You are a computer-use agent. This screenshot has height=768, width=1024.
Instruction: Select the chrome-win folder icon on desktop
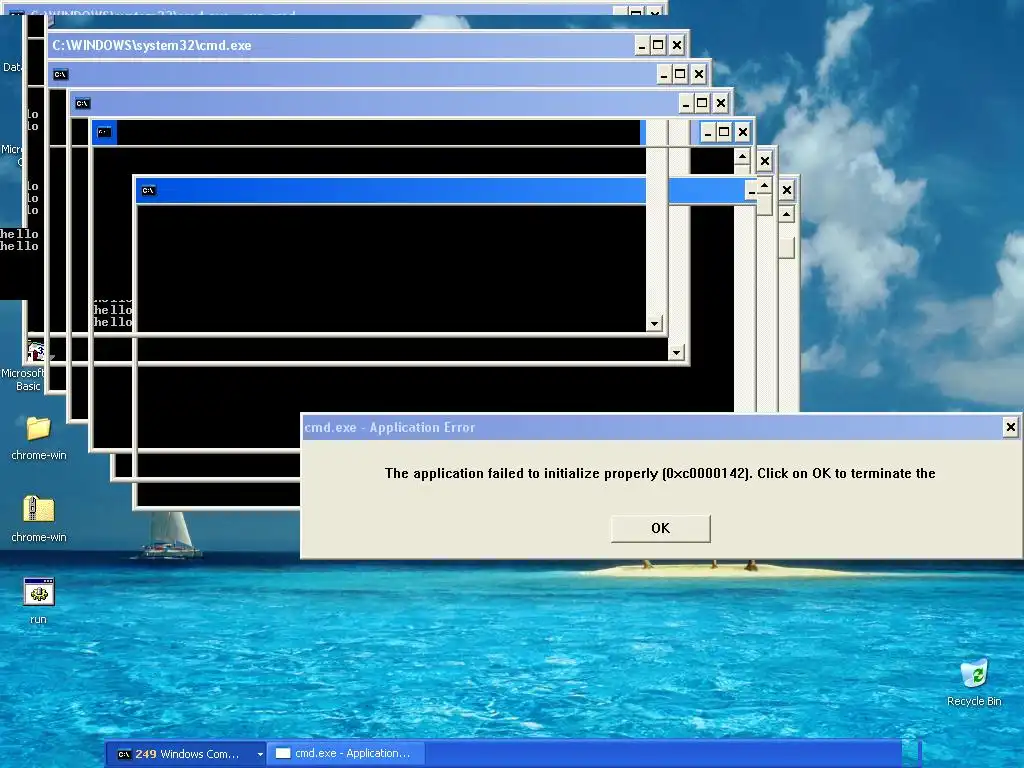point(39,429)
